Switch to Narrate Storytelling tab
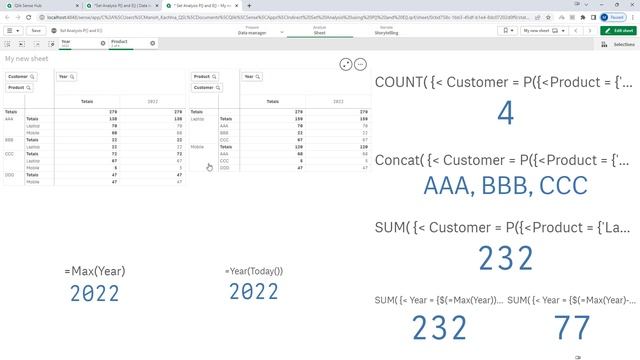Image resolution: width=640 pixels, height=360 pixels. pyautogui.click(x=386, y=31)
